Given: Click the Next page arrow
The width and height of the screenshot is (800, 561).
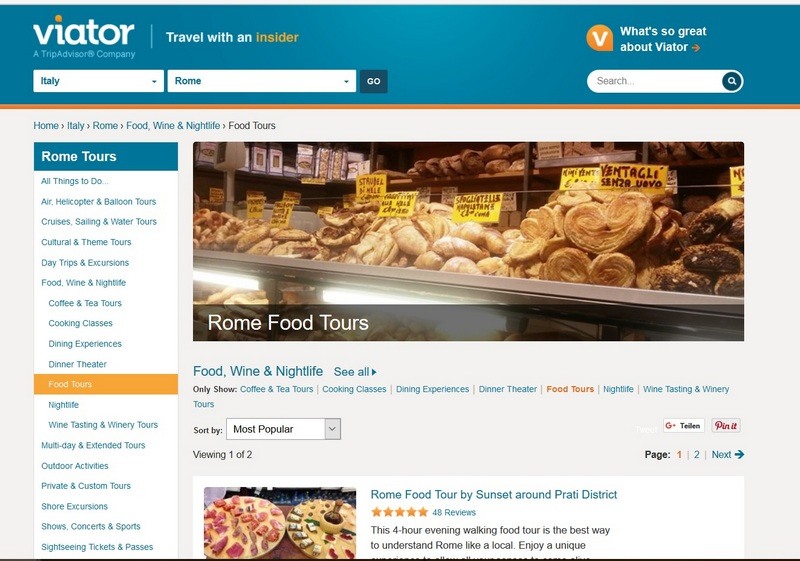Looking at the screenshot, I should pyautogui.click(x=728, y=454).
